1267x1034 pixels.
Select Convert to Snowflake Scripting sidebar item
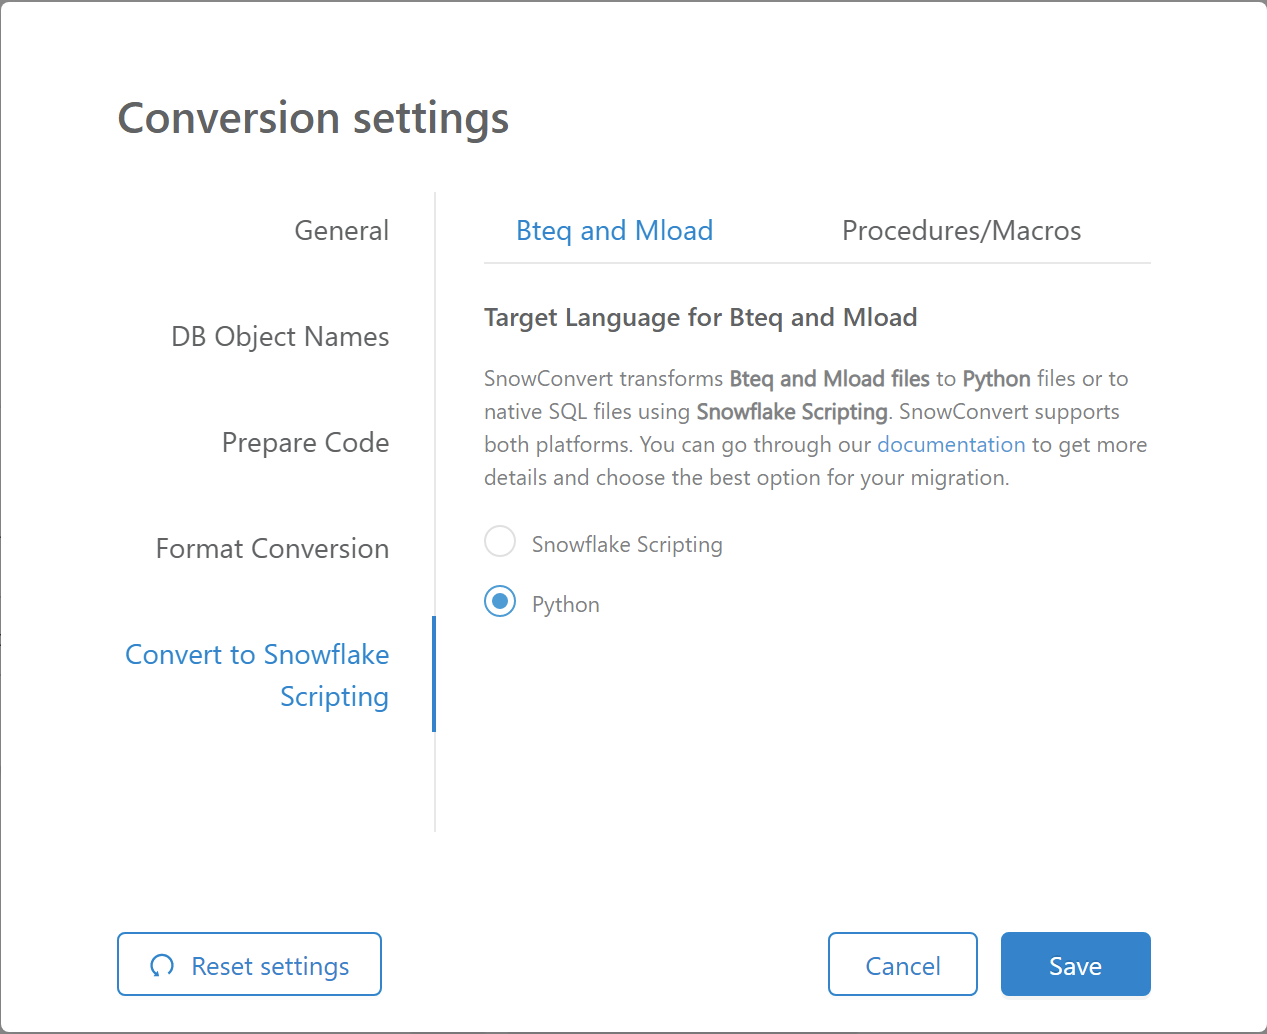click(258, 675)
